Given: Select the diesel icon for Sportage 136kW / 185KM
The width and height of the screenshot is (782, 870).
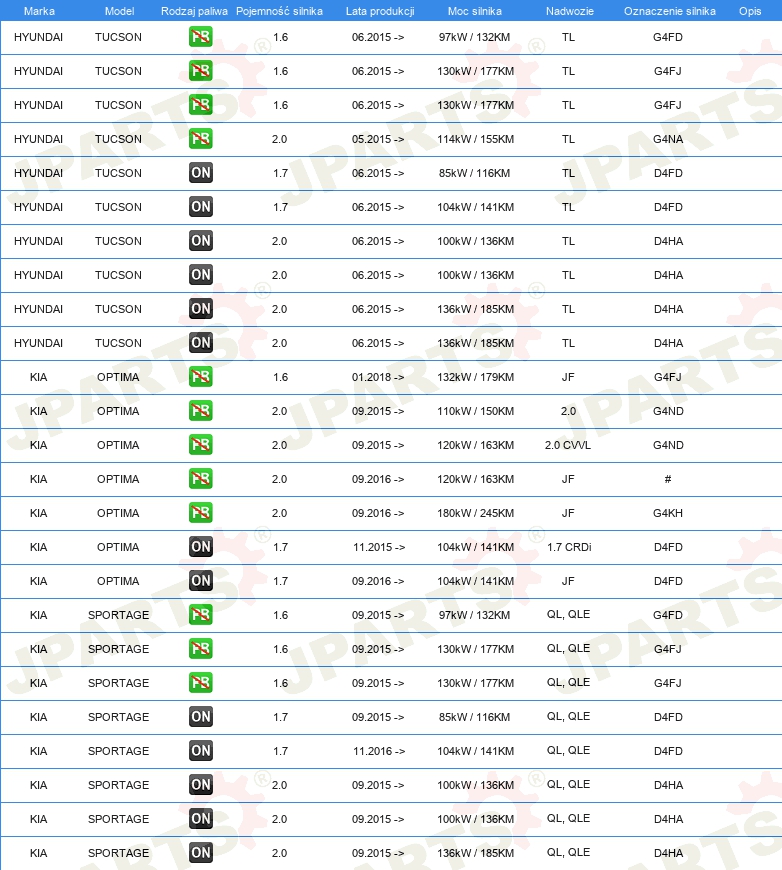Looking at the screenshot, I should pos(200,852).
